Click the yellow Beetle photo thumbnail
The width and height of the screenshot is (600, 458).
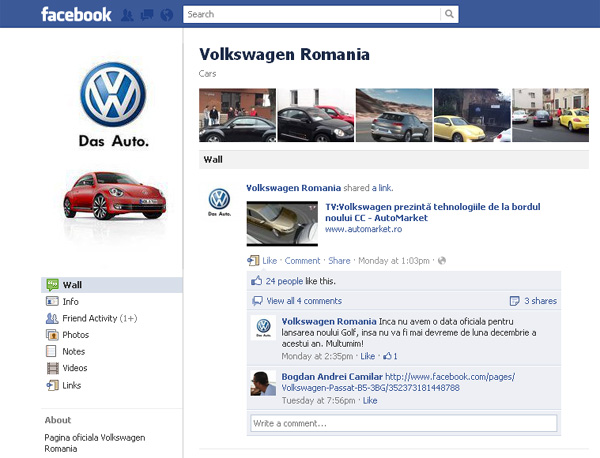tap(471, 115)
